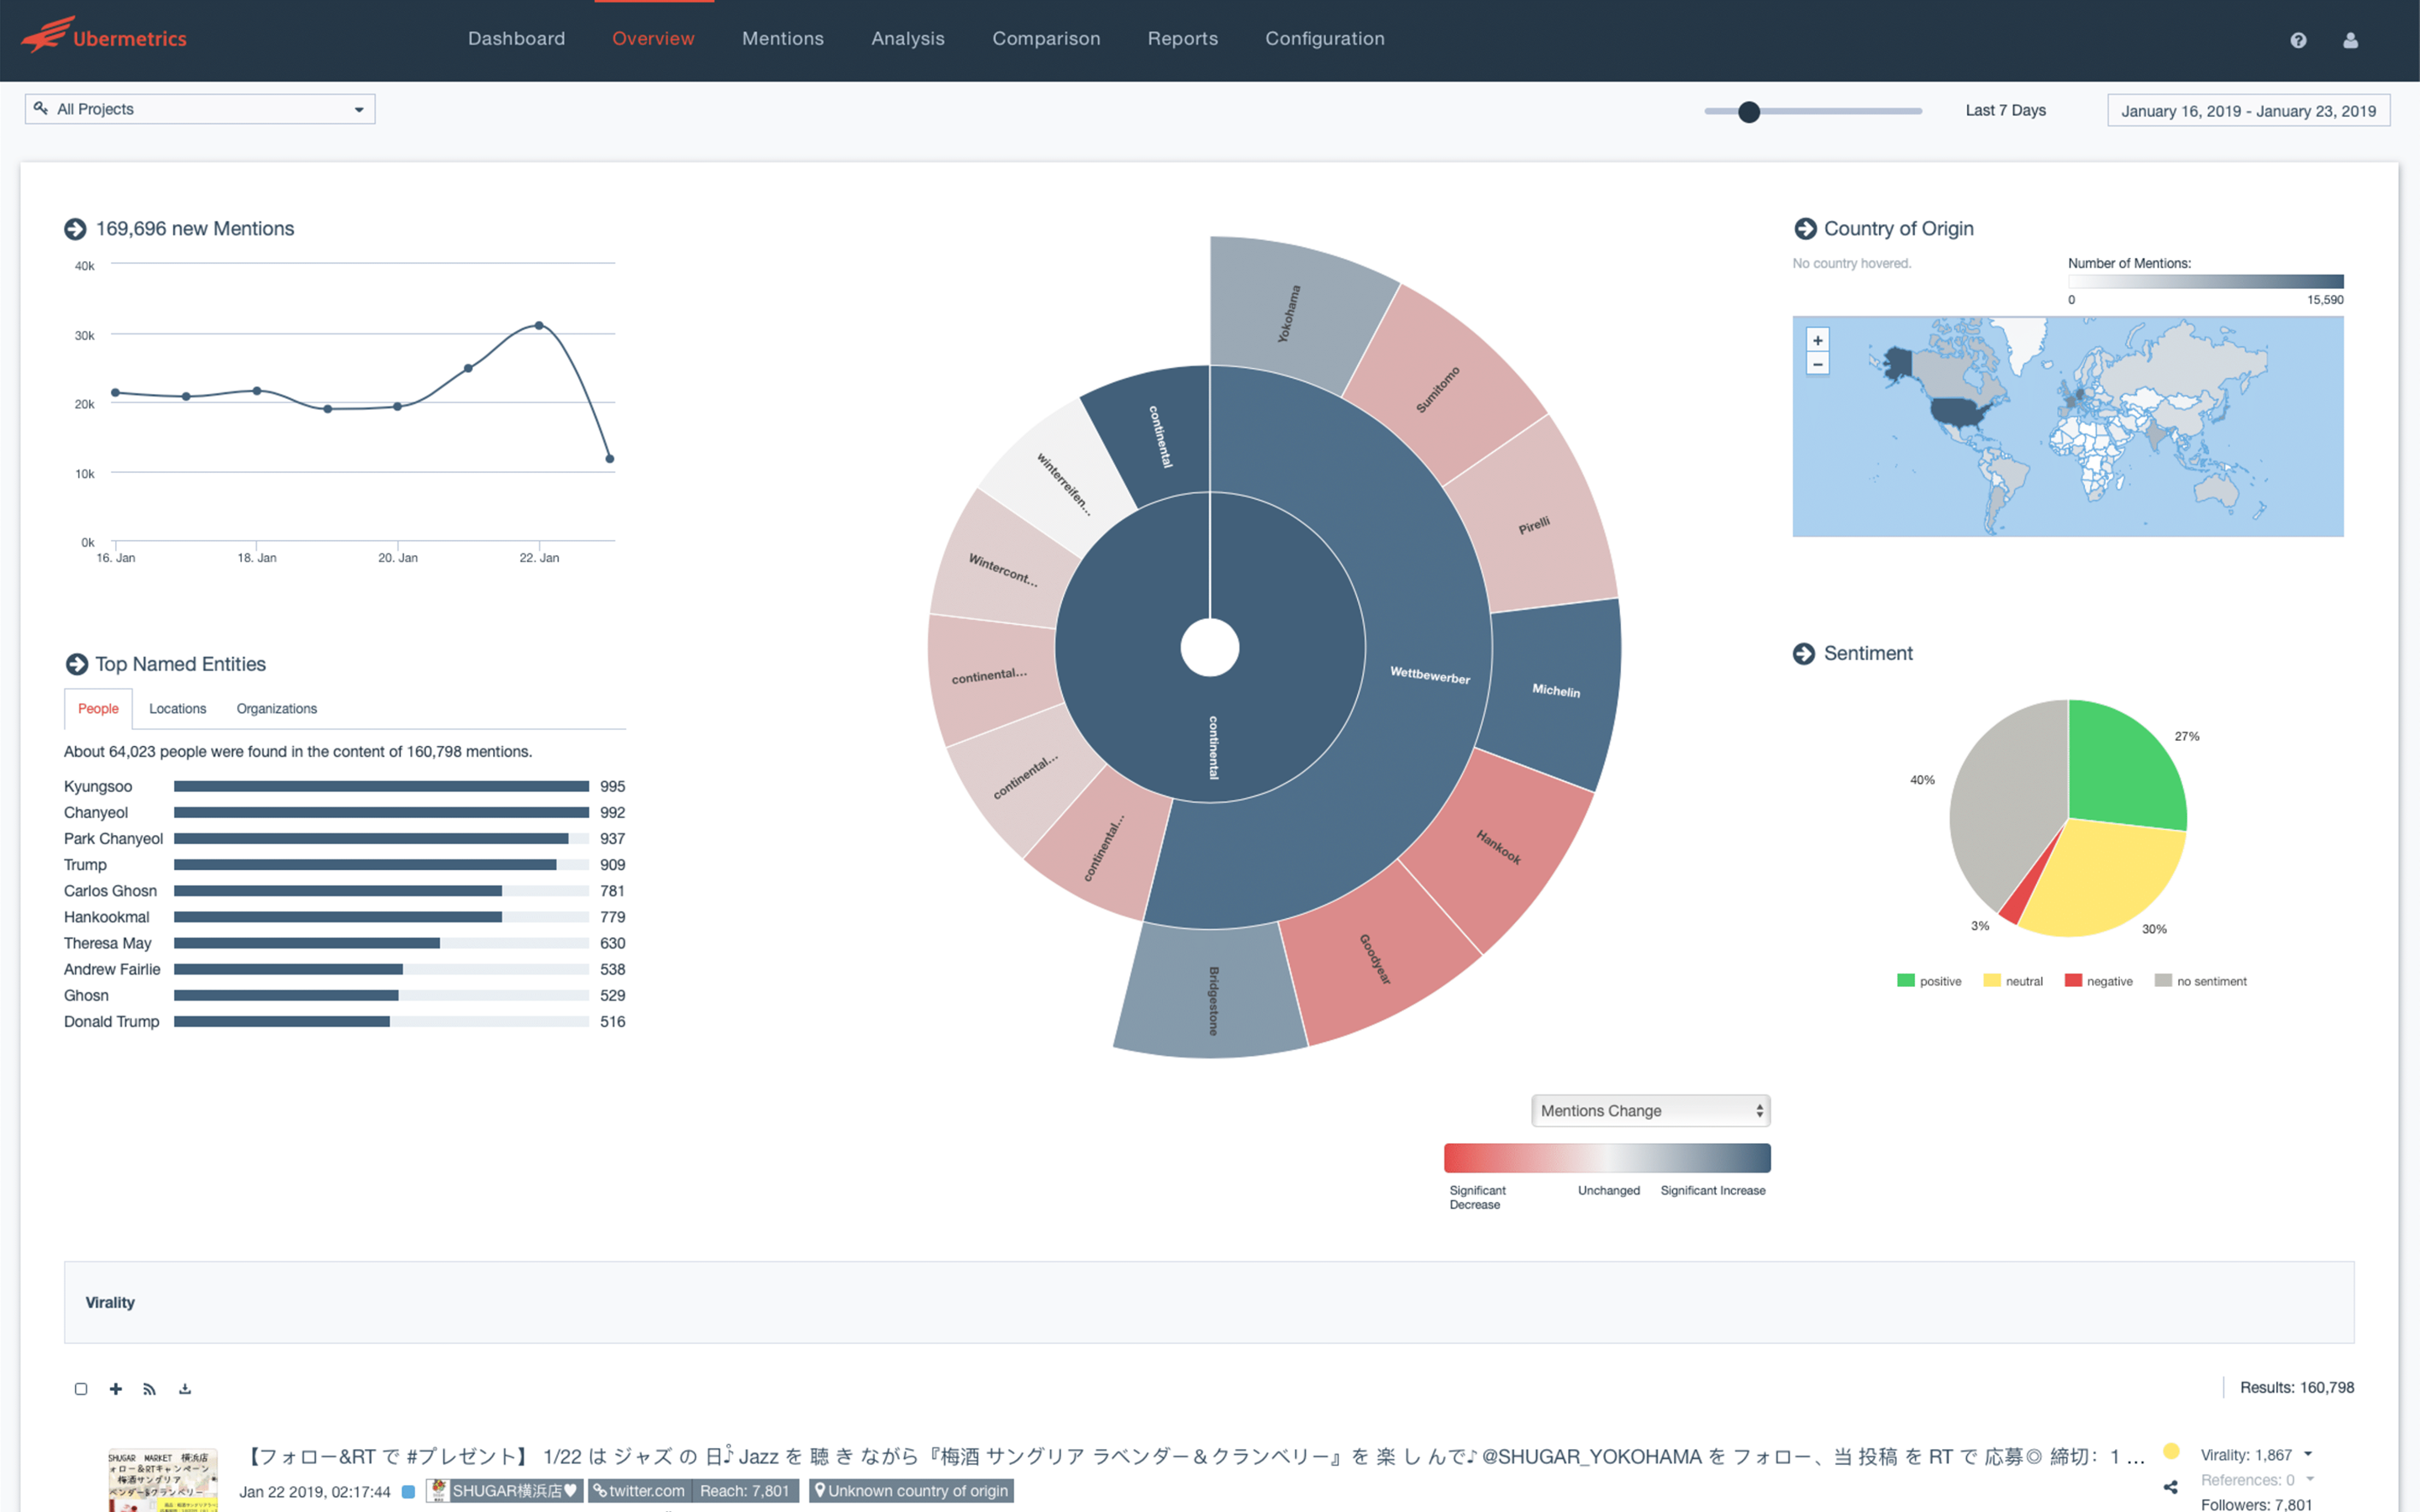
Task: Click the Kyungsoo entity bar
Action: (381, 786)
